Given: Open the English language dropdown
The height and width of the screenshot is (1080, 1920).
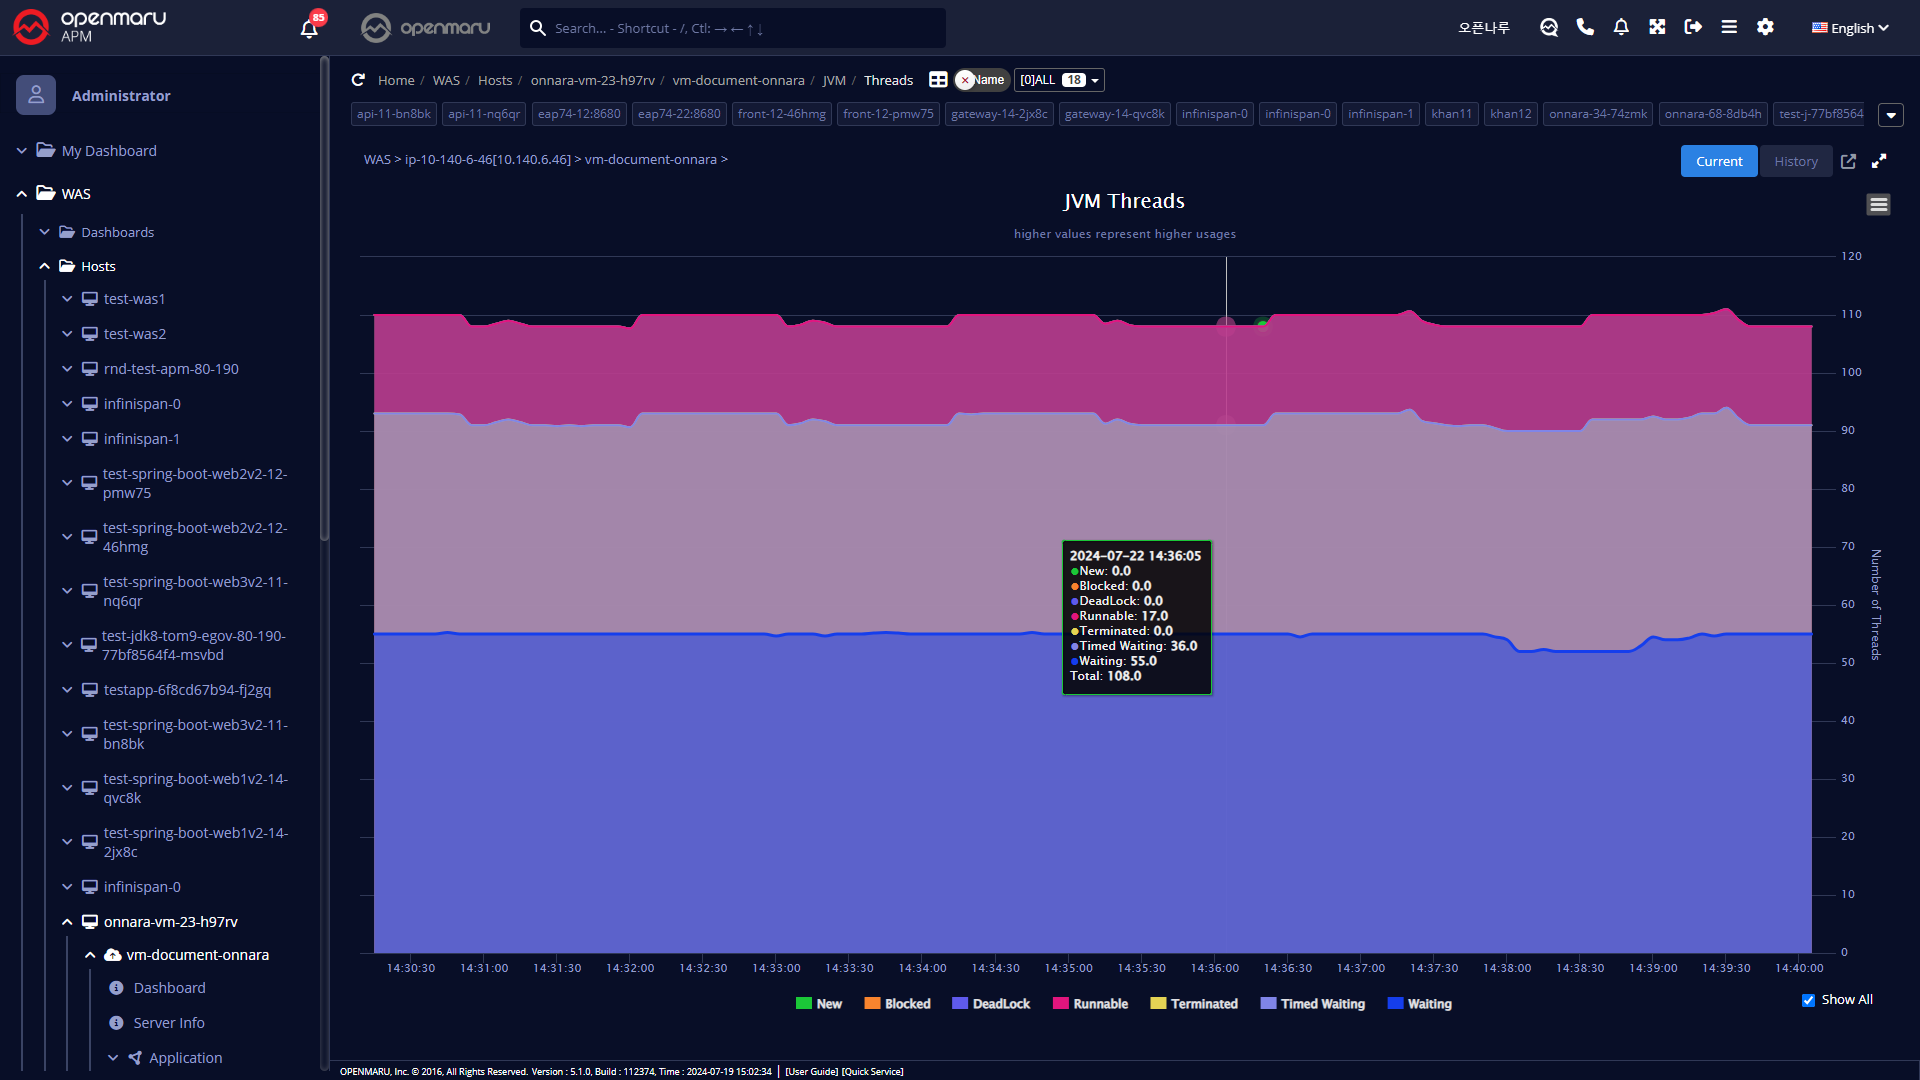Looking at the screenshot, I should point(1850,28).
